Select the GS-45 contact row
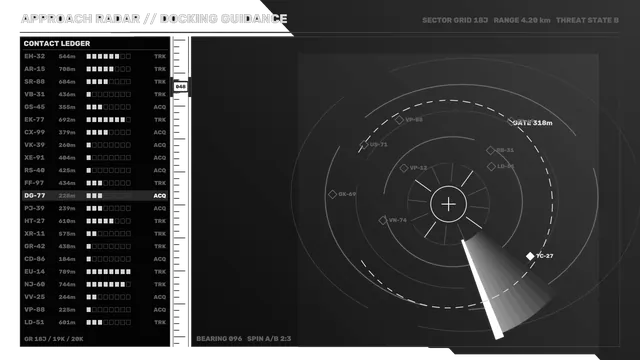The image size is (640, 360). (x=95, y=107)
